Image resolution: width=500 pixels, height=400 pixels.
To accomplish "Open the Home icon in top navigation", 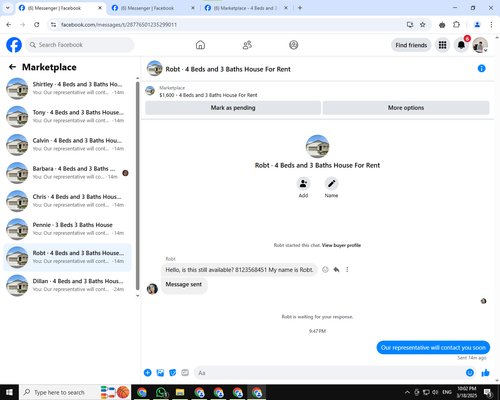I will tap(200, 45).
